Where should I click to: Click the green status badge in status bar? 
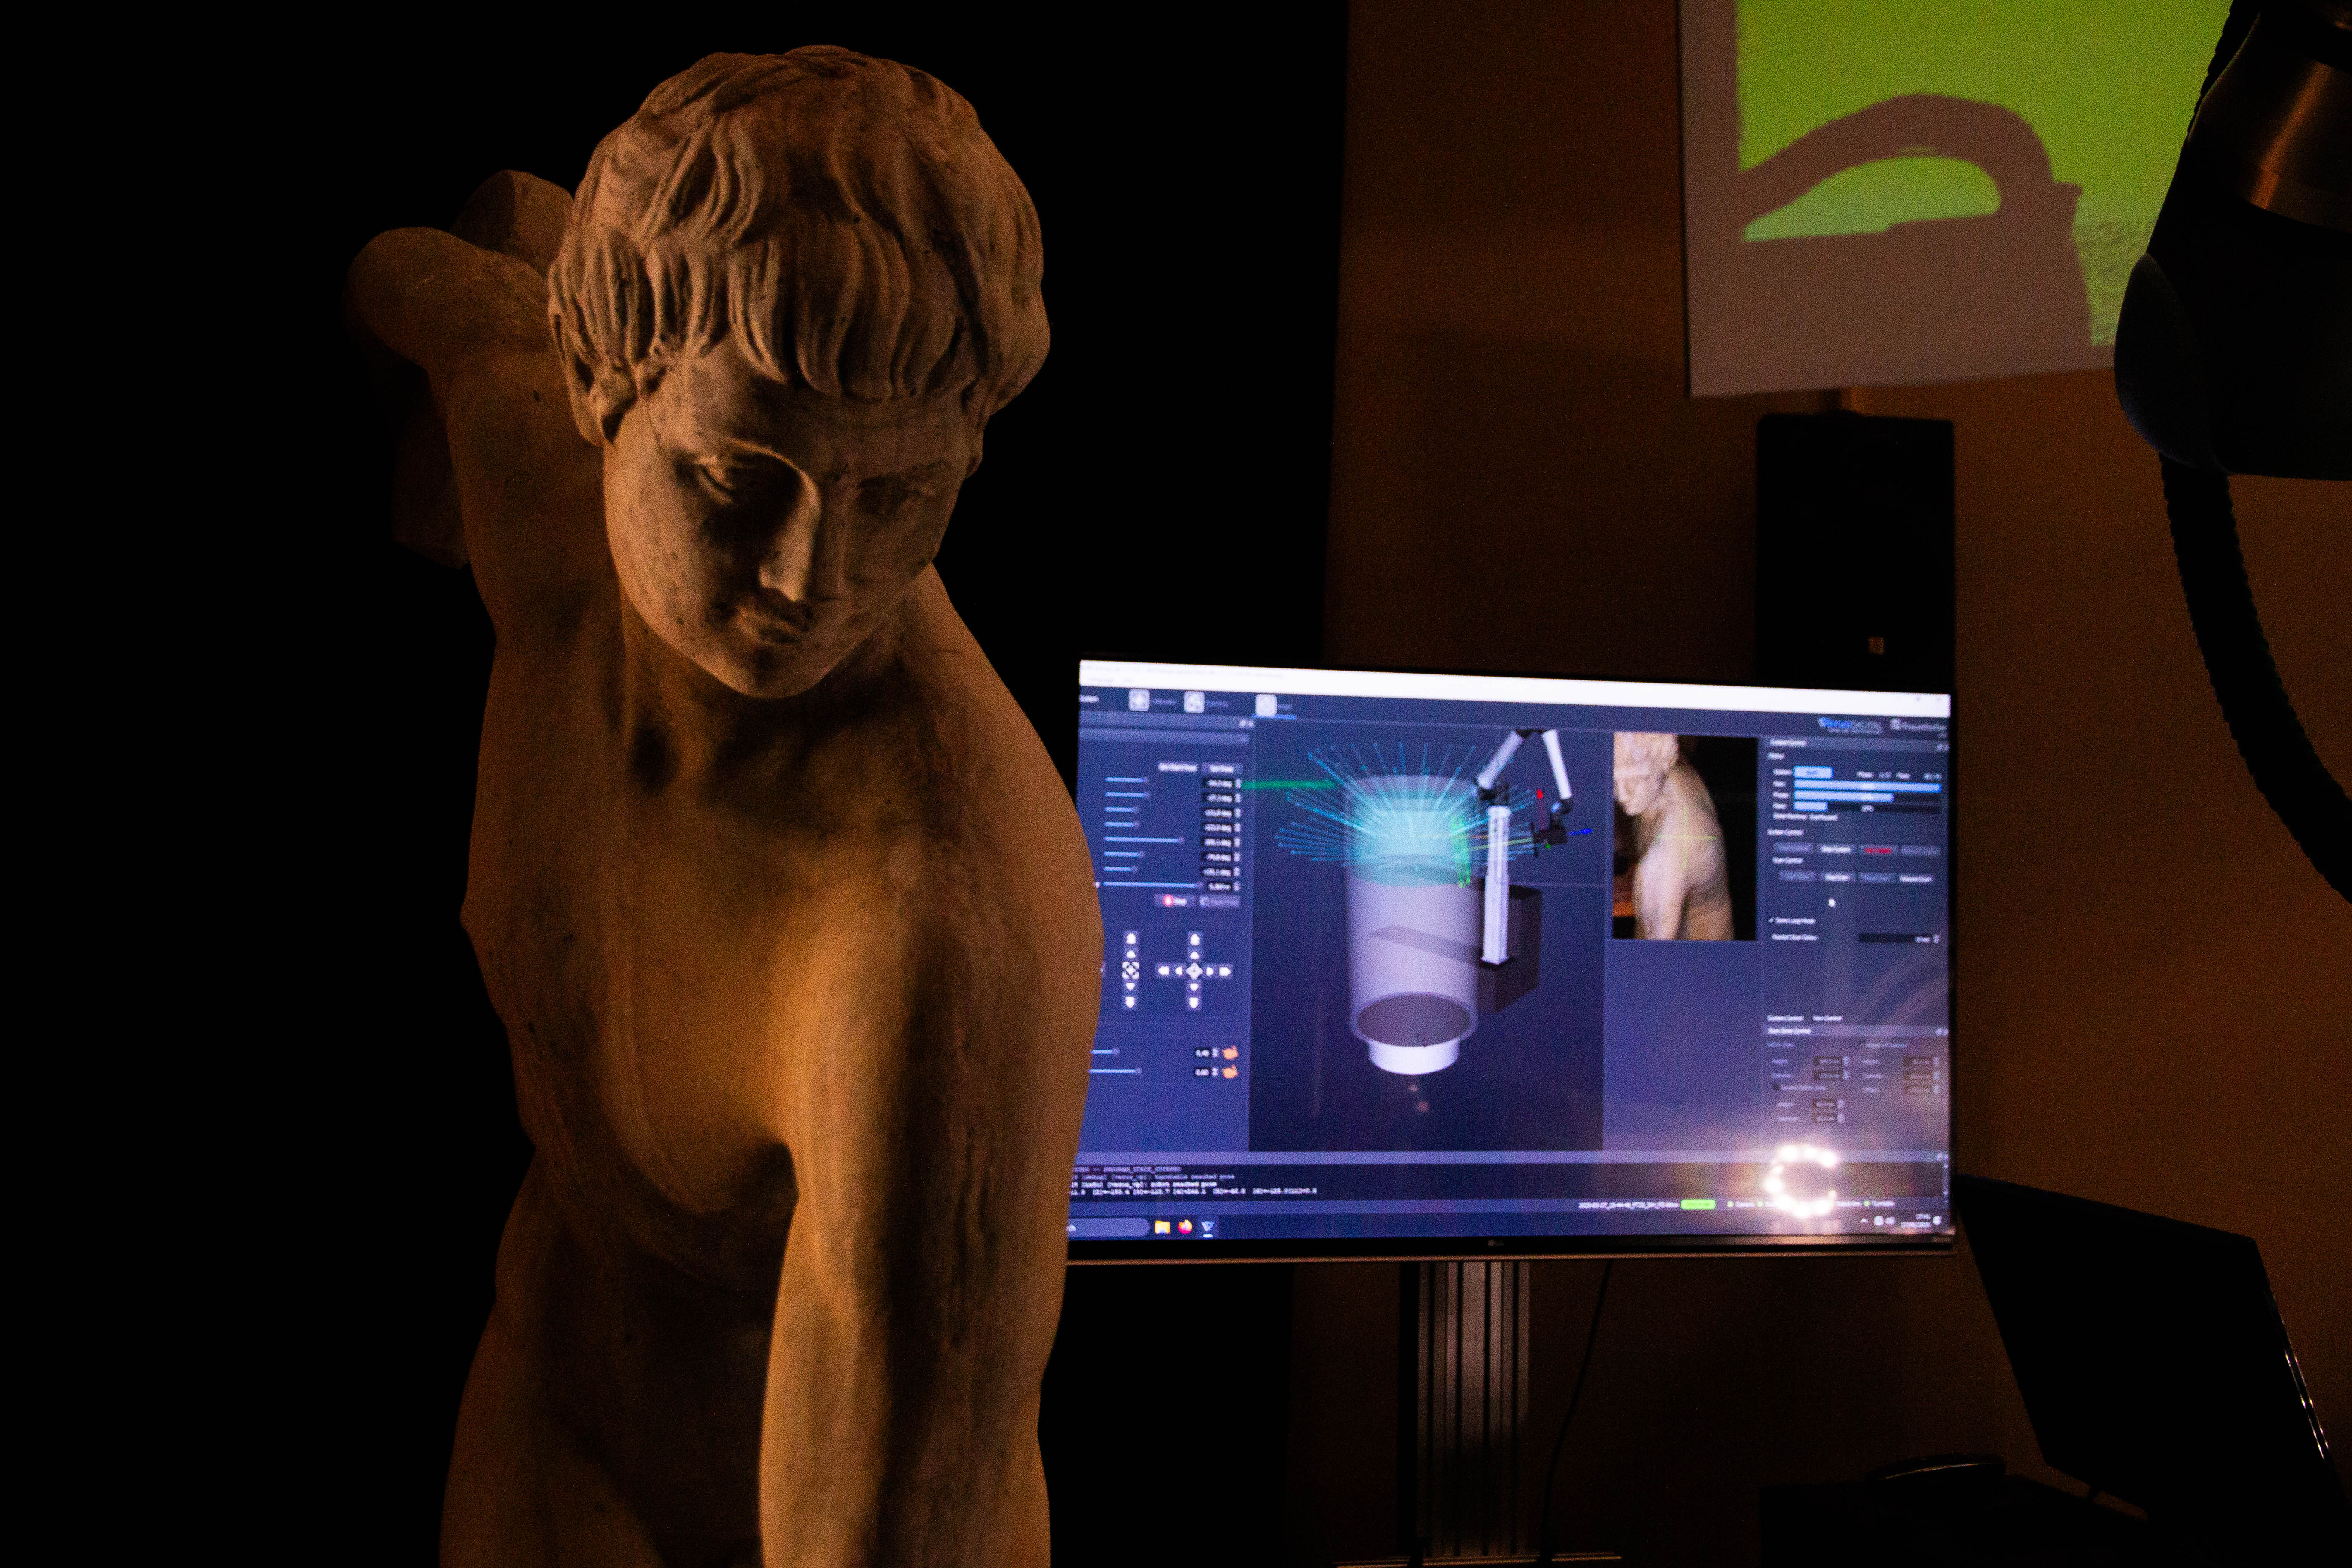pyautogui.click(x=1697, y=1205)
